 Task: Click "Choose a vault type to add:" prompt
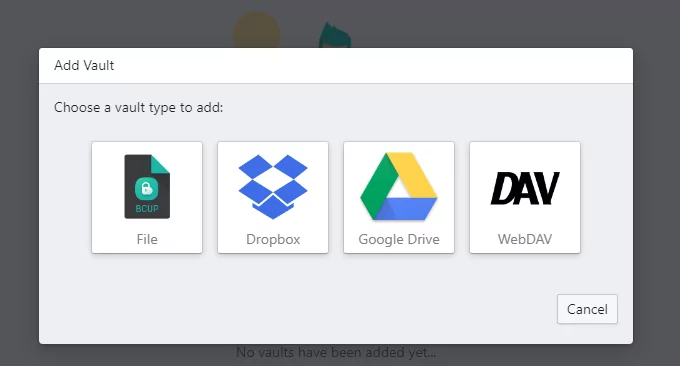click(138, 108)
